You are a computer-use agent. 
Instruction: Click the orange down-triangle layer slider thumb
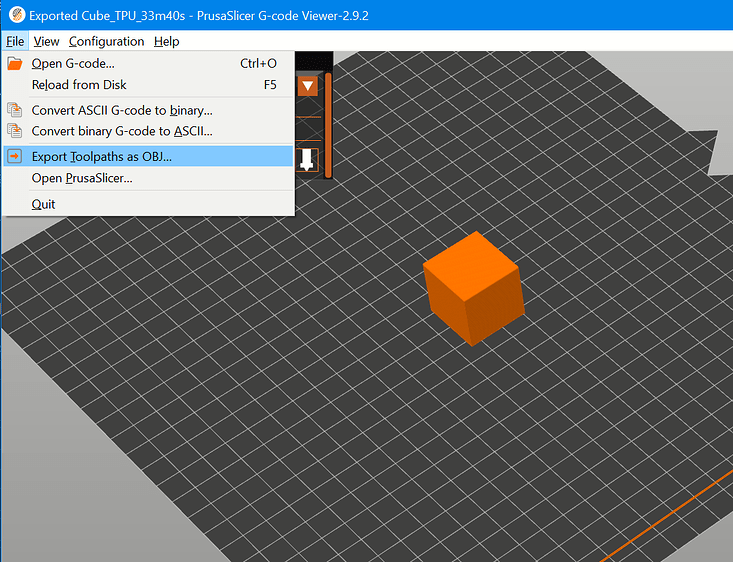(308, 86)
